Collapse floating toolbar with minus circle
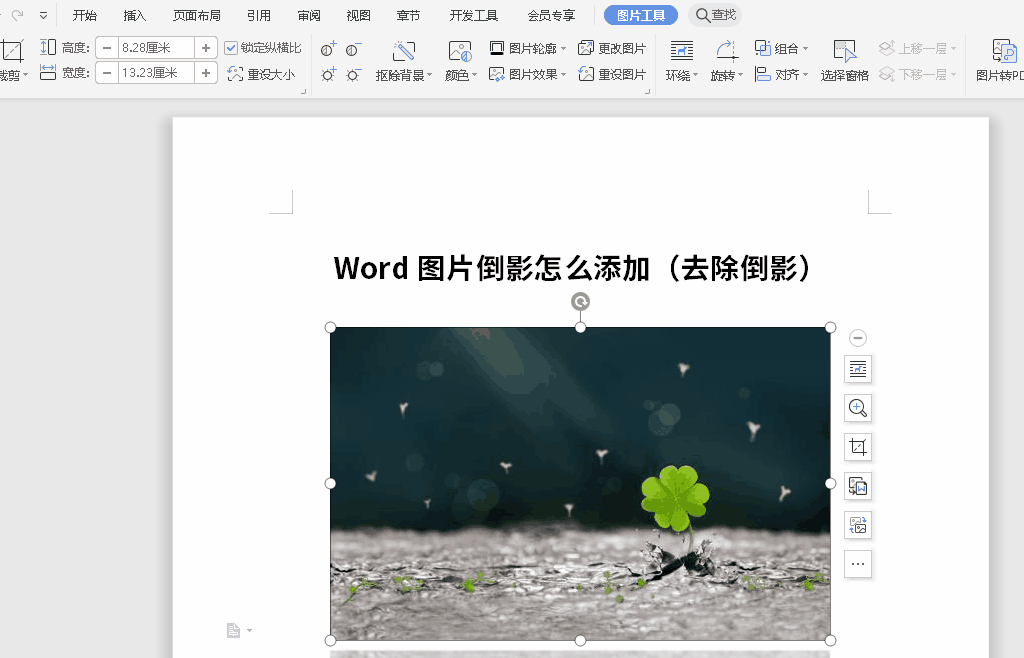1024x658 pixels. point(857,338)
